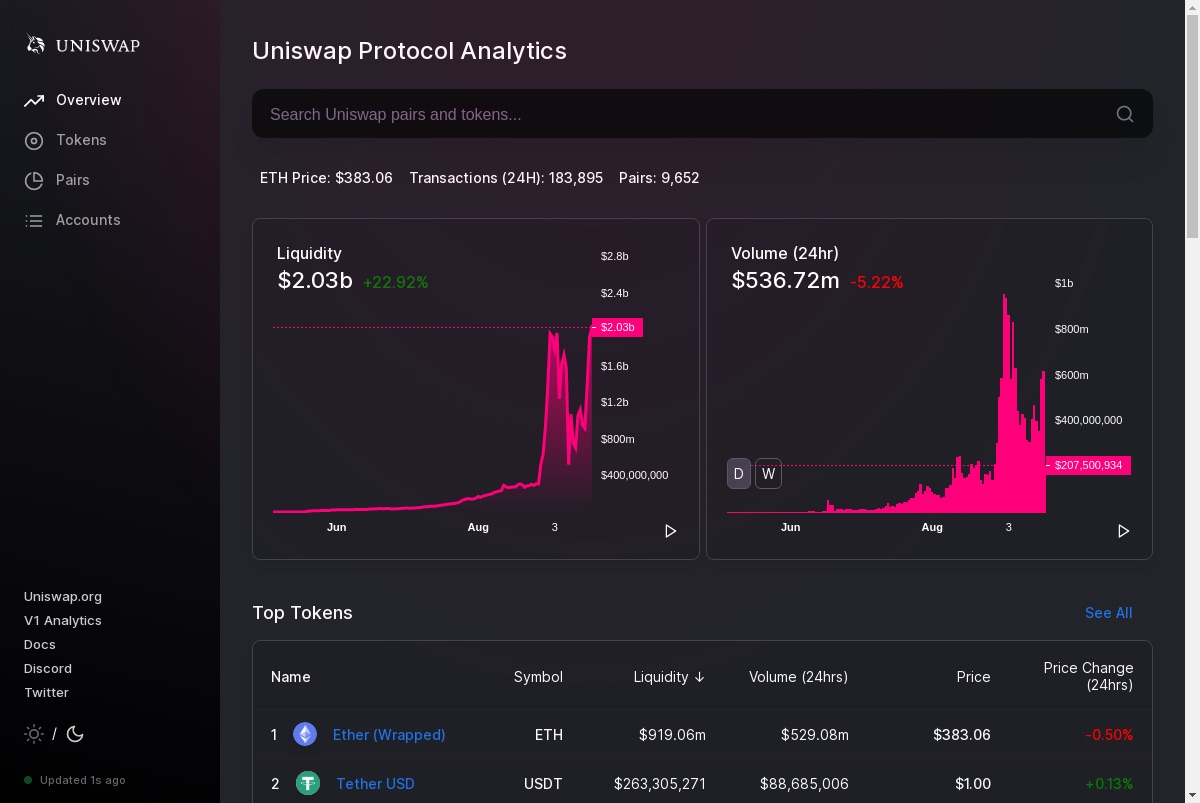Click the +22.92% liquidity change value
The width and height of the screenshot is (1200, 803).
(395, 283)
